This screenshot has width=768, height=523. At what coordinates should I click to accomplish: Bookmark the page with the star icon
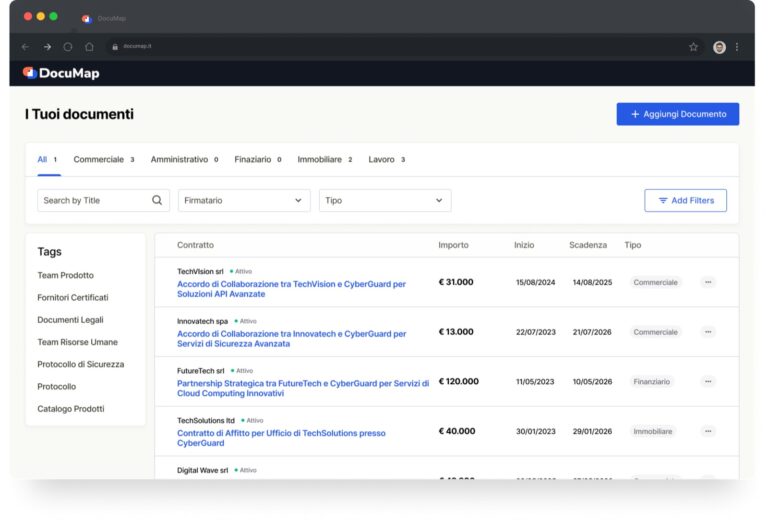tap(693, 47)
